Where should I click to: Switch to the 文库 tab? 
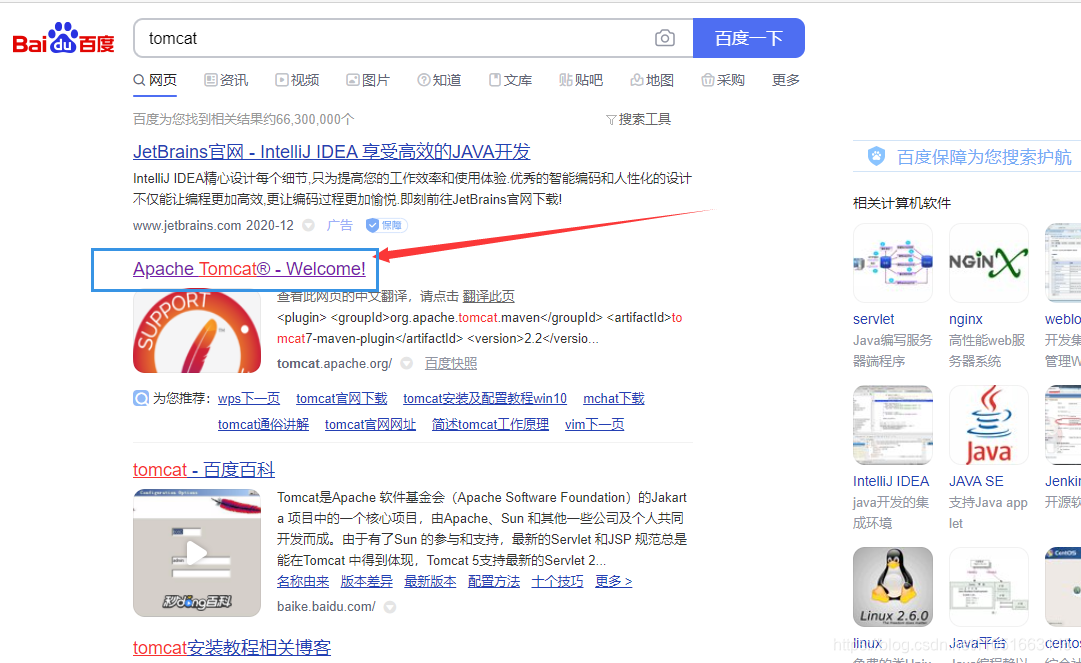(x=510, y=80)
